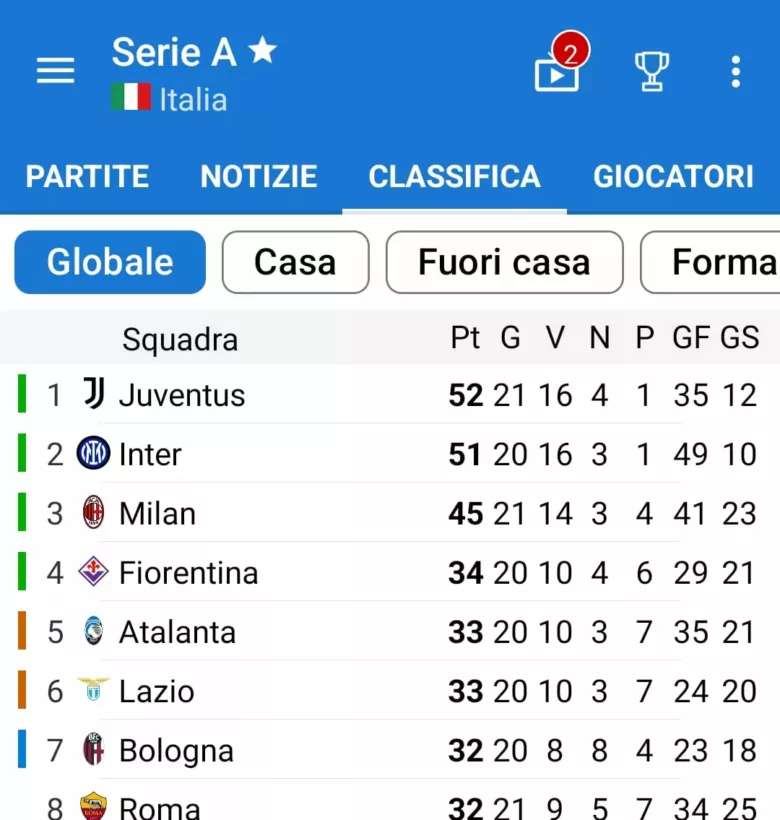Tap the Inter club crest

93,454
